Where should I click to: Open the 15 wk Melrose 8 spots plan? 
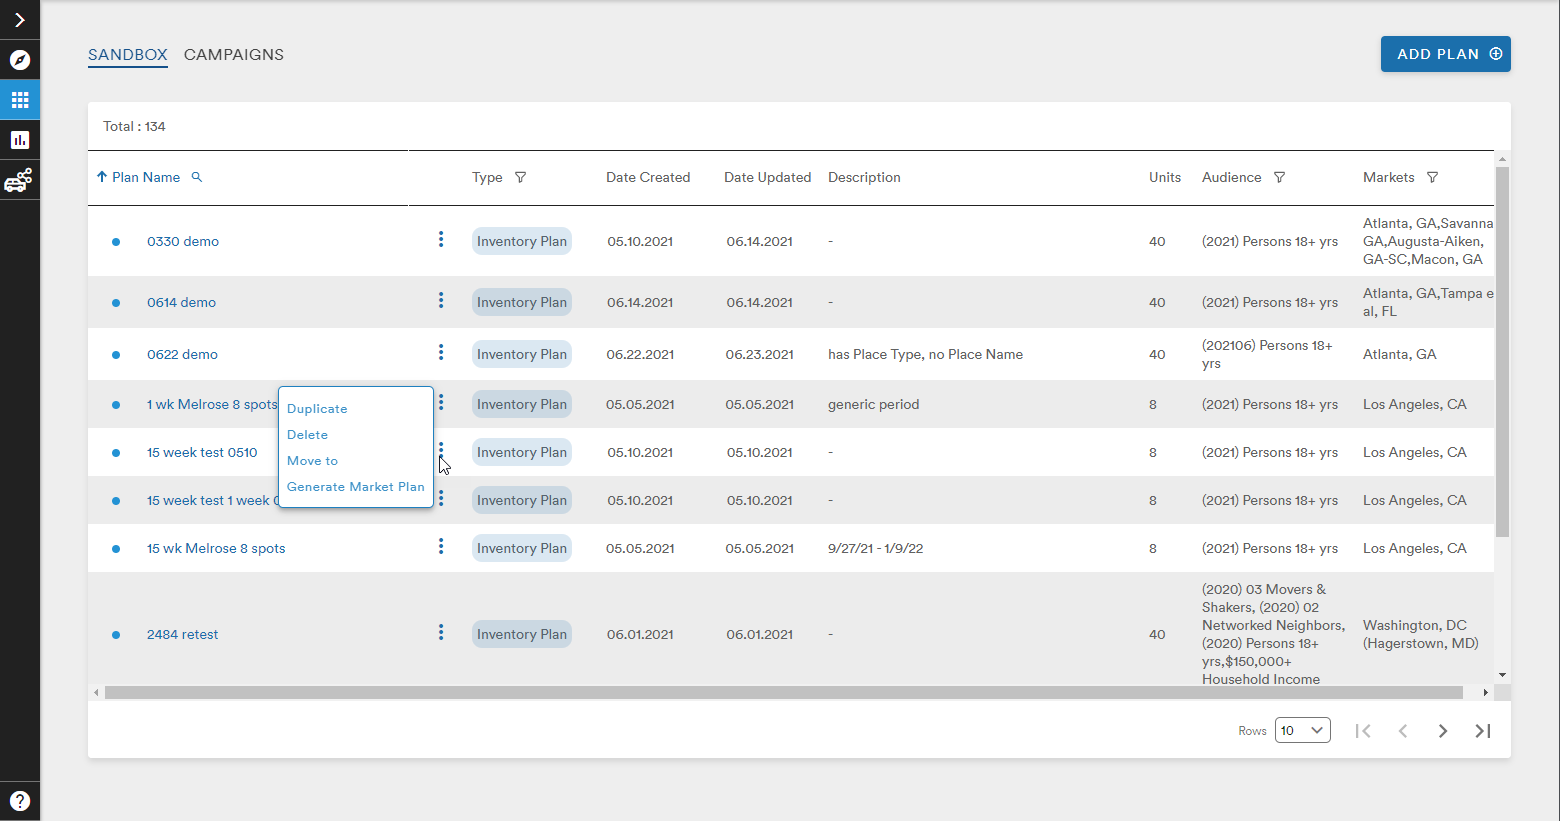point(216,548)
